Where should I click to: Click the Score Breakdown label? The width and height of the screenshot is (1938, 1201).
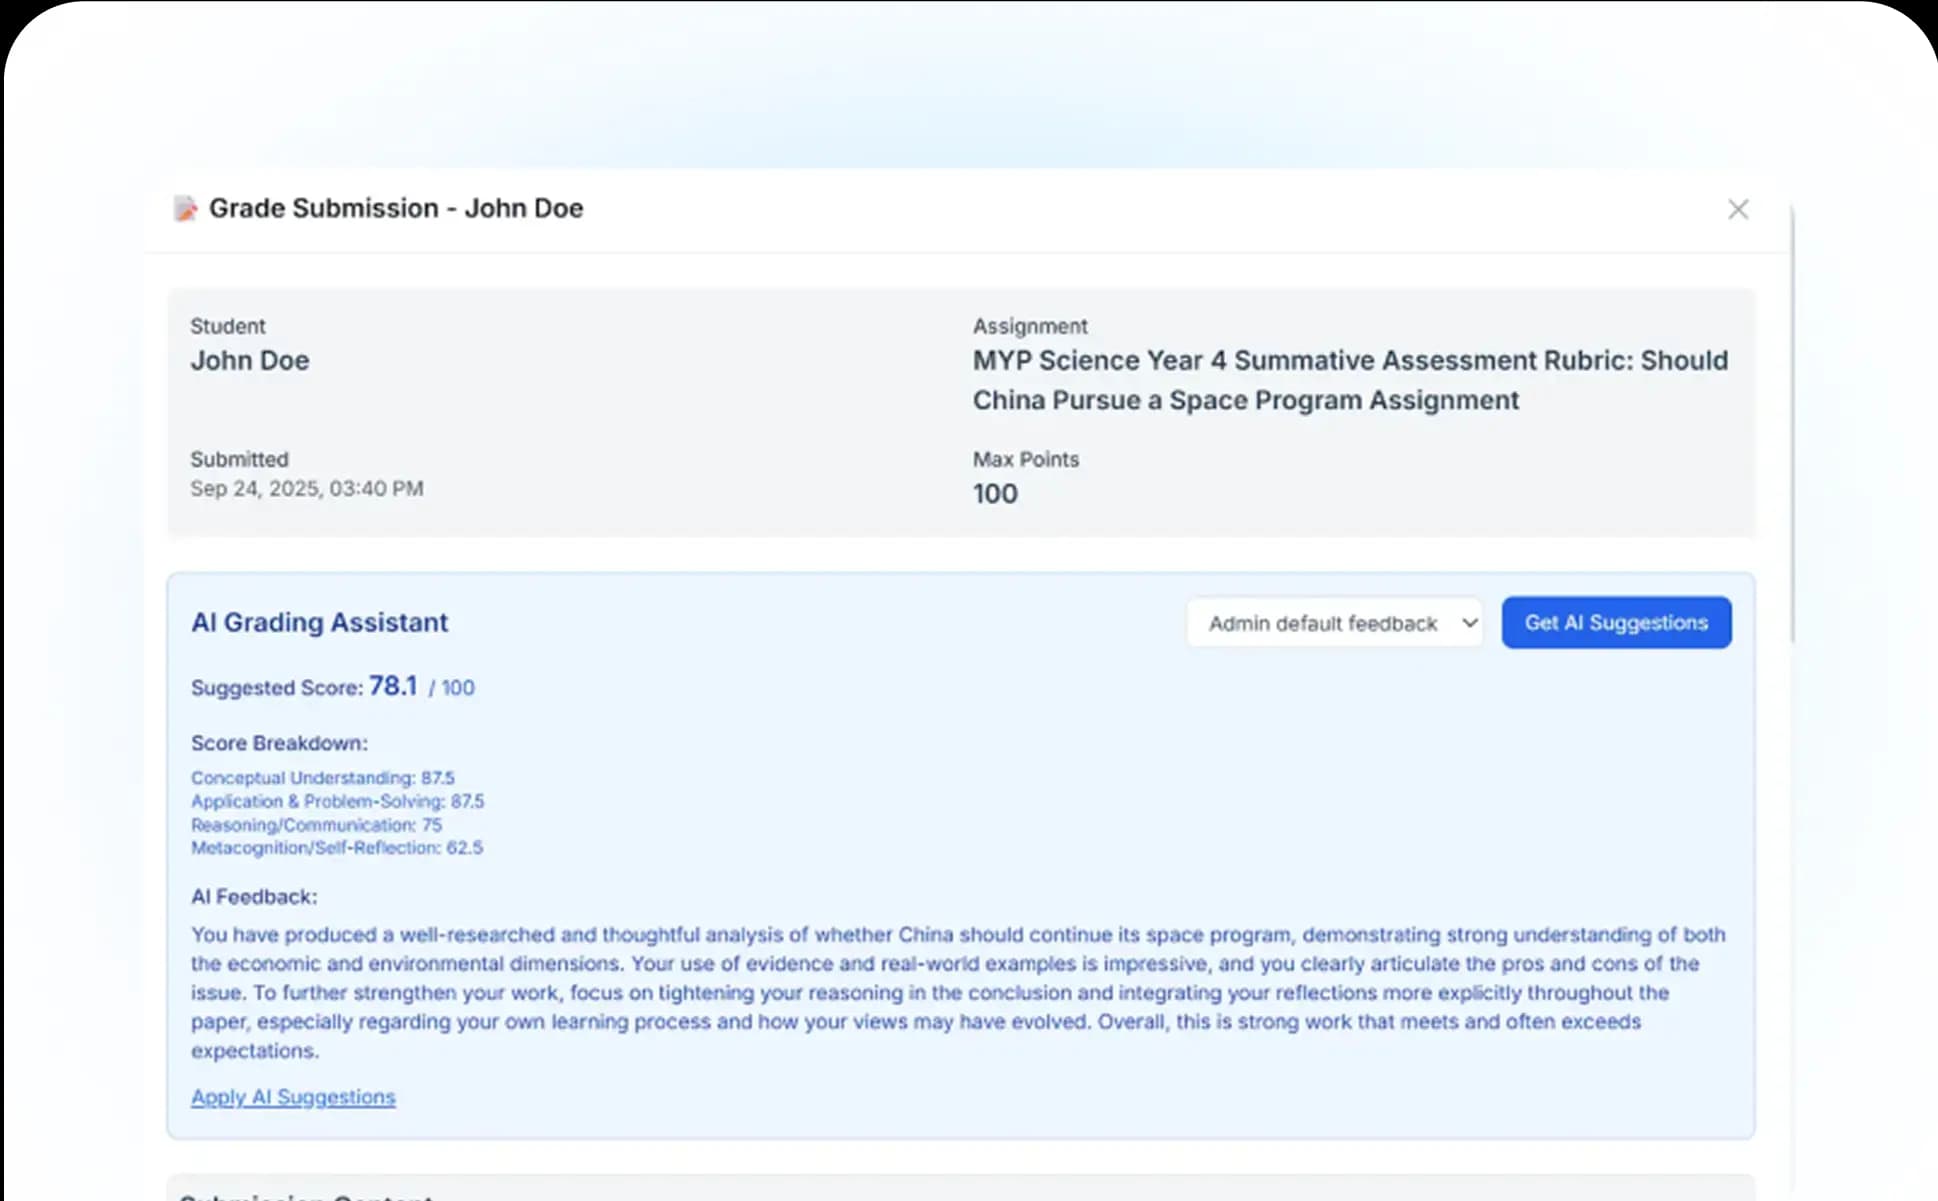279,743
